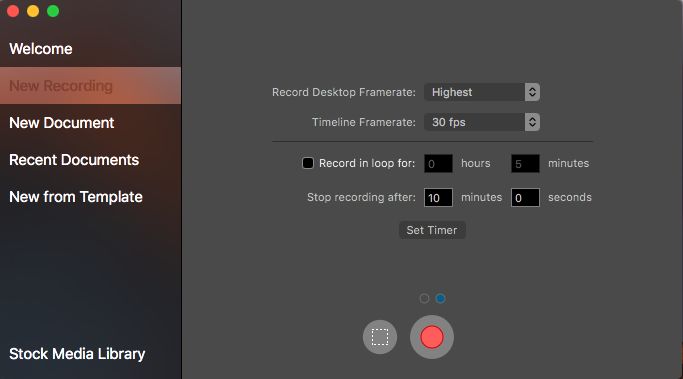
Task: Open the Timeline Framerate 30 fps dropdown
Action: [x=482, y=122]
